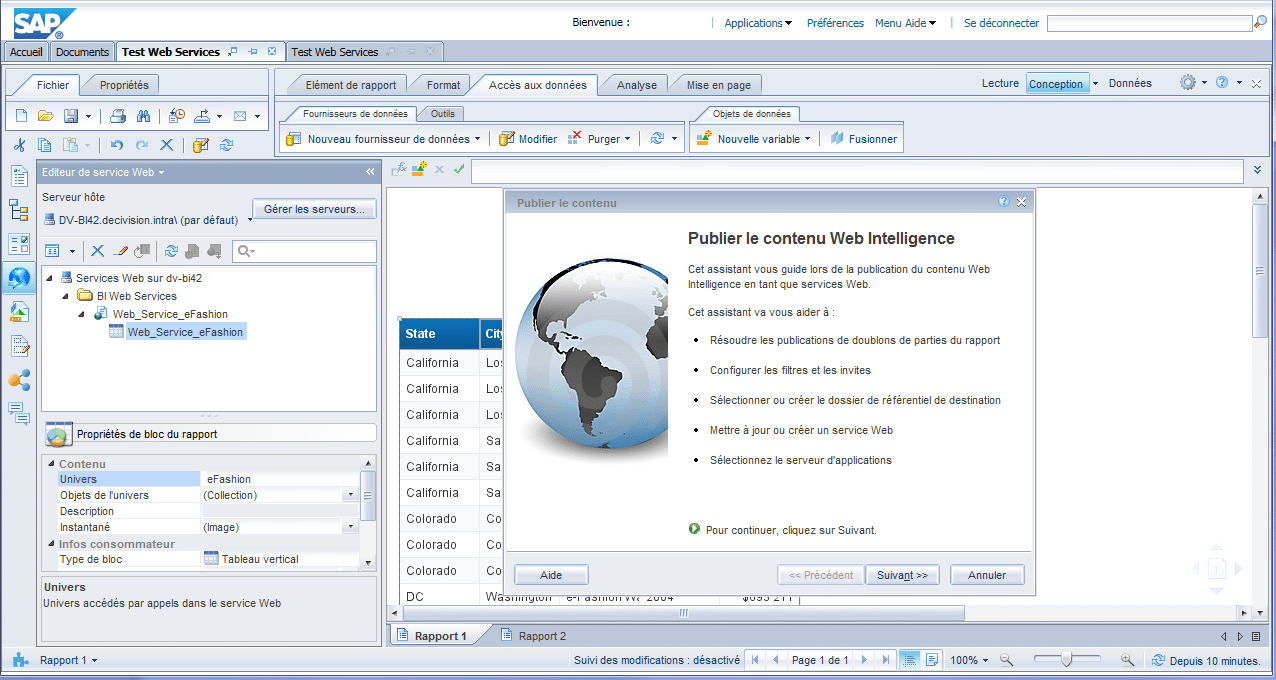
Task: Open the Menu Aide dropdown
Action: click(905, 23)
